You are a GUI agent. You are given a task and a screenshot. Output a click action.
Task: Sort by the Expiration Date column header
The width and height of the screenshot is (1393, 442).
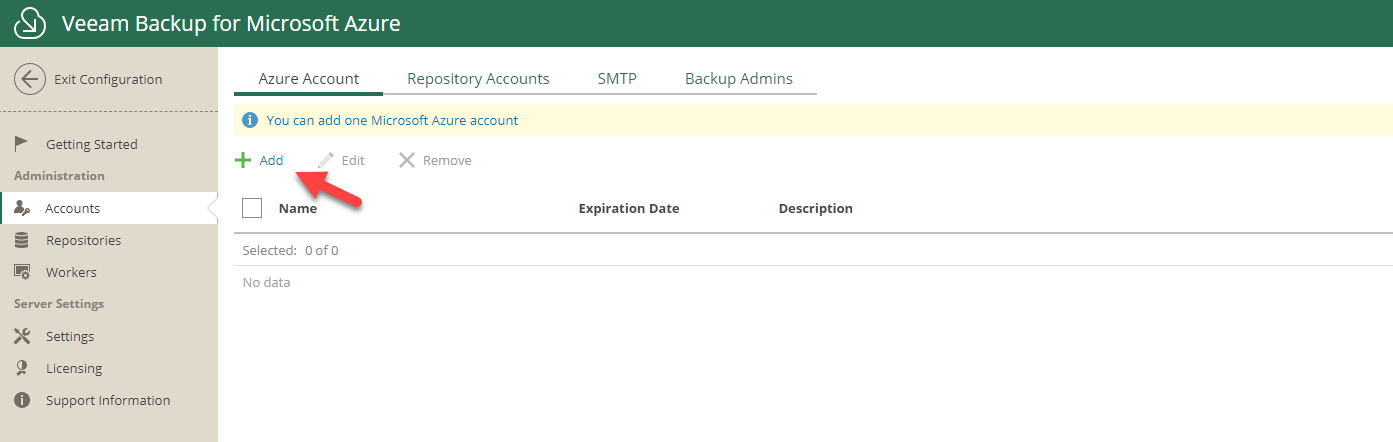(629, 208)
